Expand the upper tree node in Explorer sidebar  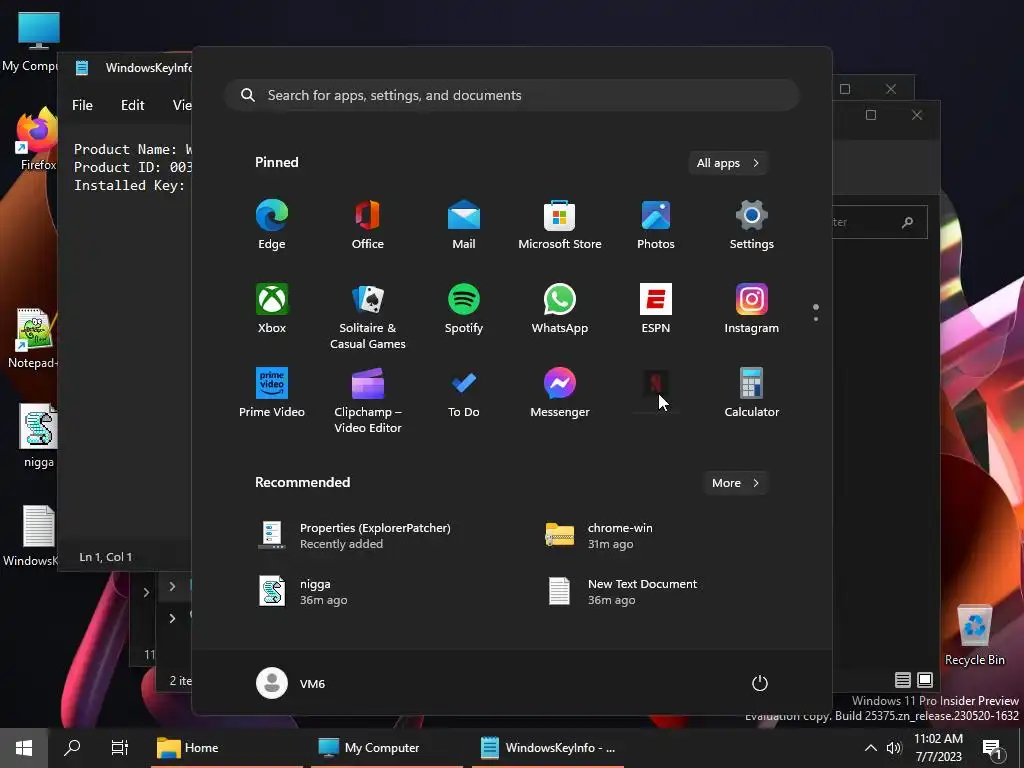click(172, 586)
